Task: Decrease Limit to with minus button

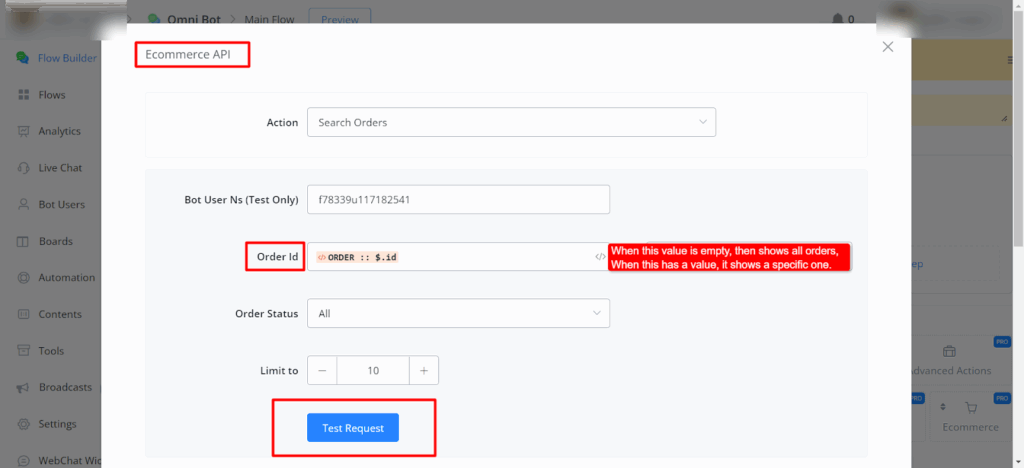Action: click(x=322, y=370)
